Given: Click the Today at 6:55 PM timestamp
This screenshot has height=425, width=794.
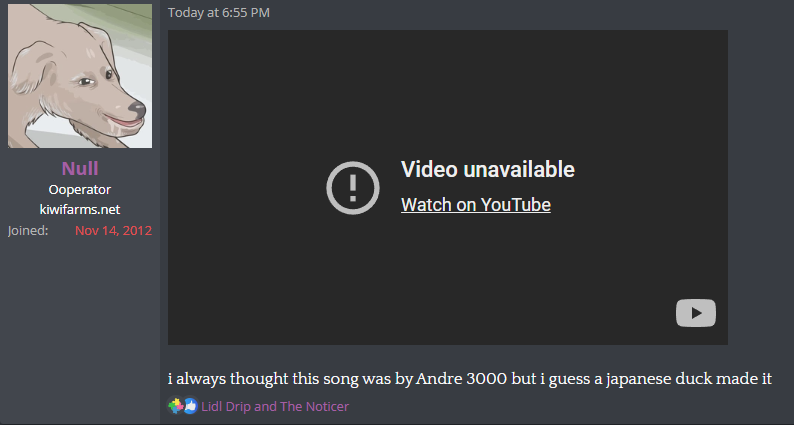Looking at the screenshot, I should tap(218, 13).
